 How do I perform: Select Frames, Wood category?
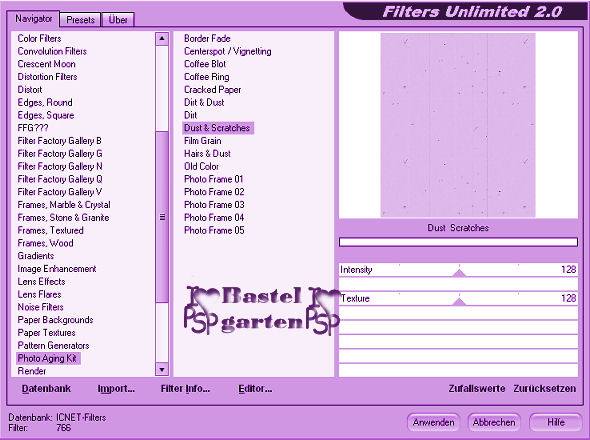tap(46, 243)
